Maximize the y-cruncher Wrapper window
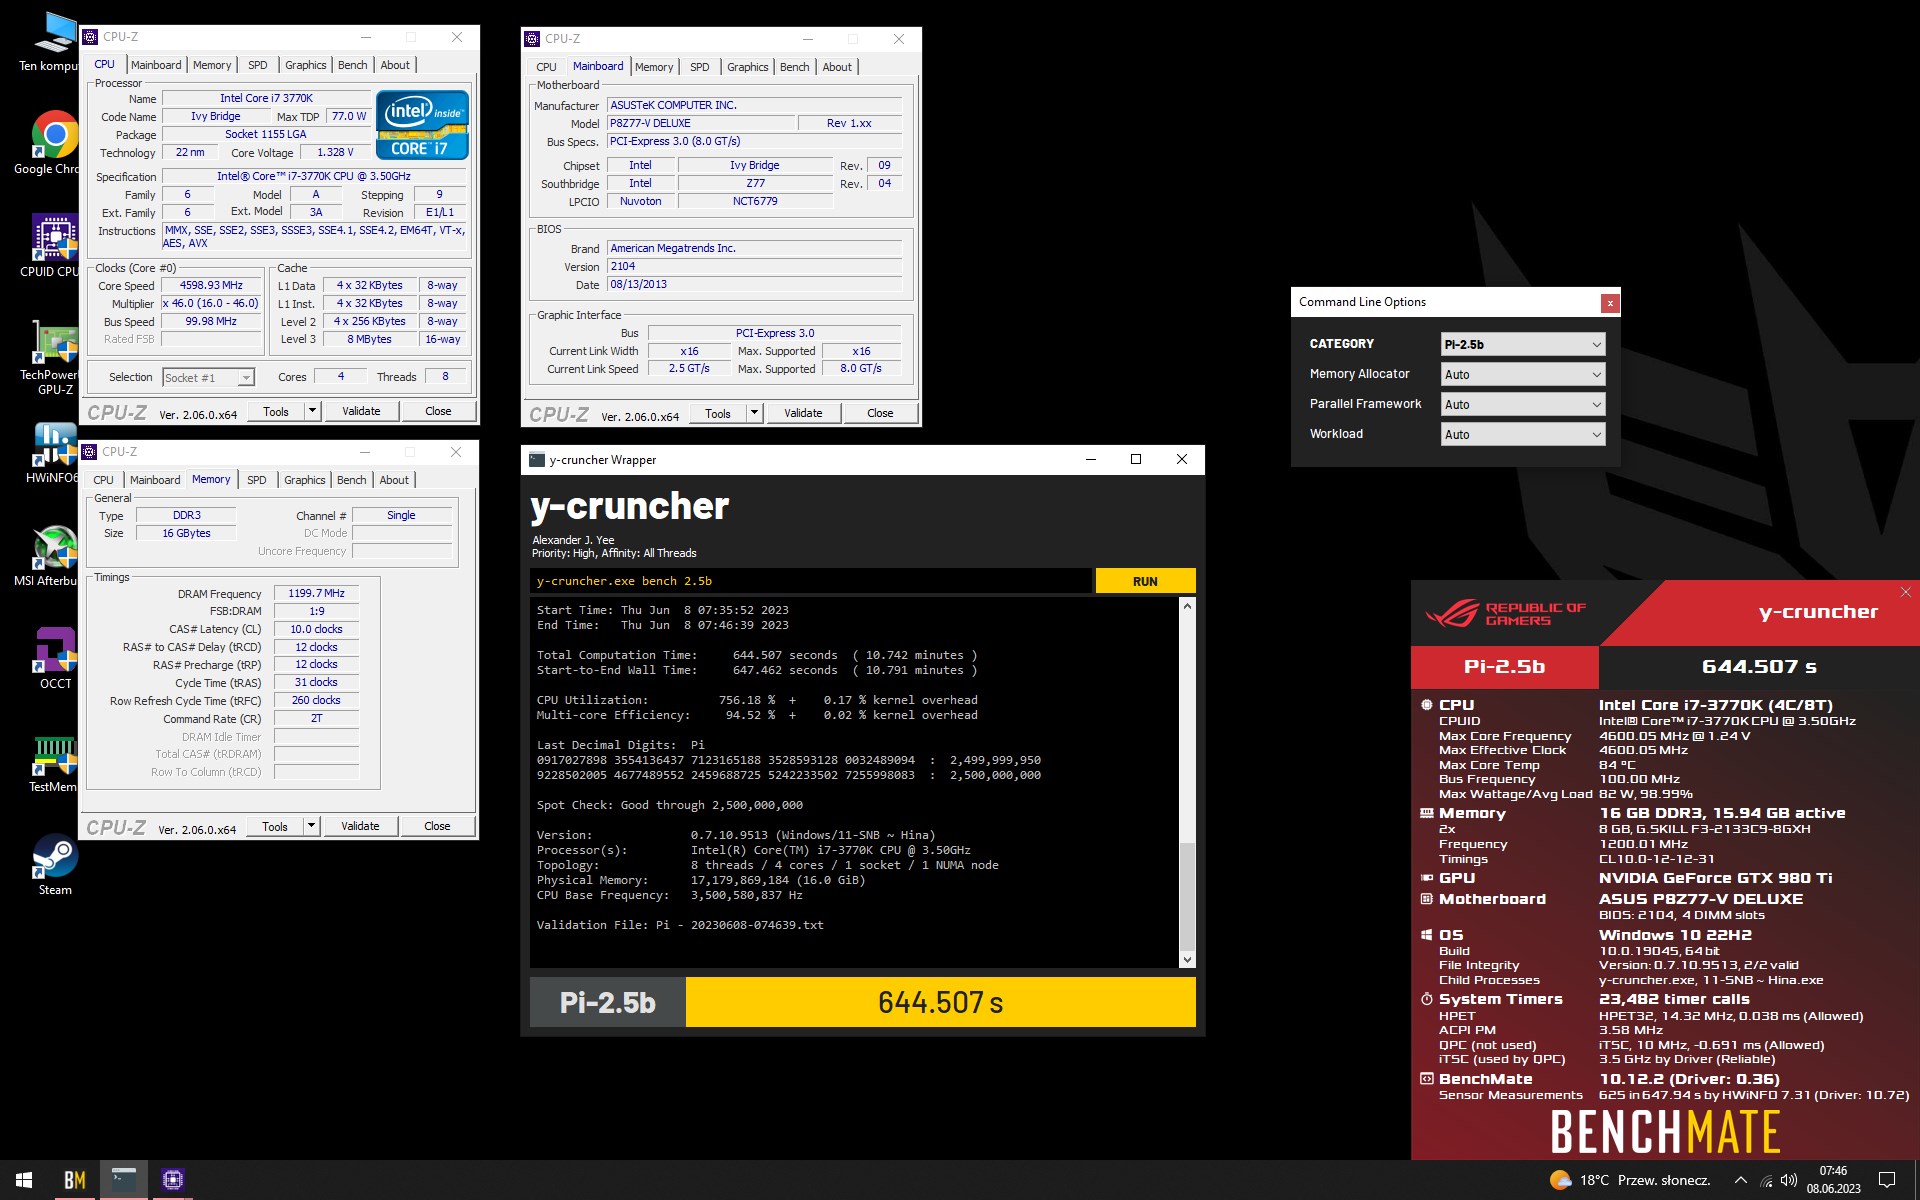The width and height of the screenshot is (1920, 1200). (x=1136, y=459)
